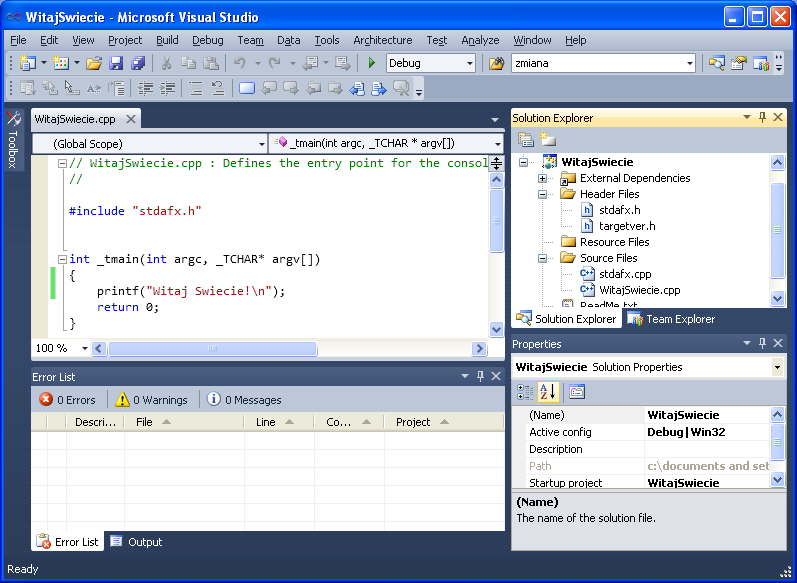Viewport: 797px width, 583px height.
Task: Toggle the 0 Errors filter
Action: pos(68,400)
